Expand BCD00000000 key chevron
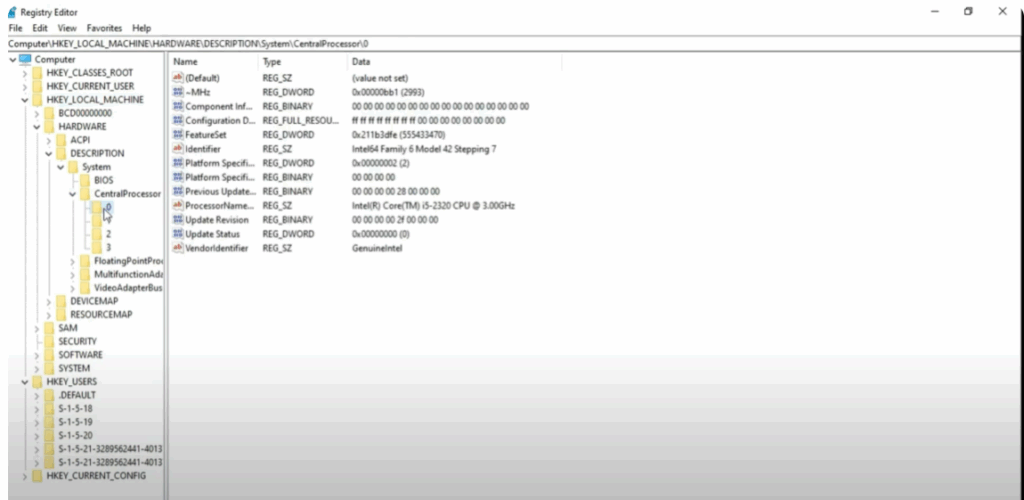Image resolution: width=1024 pixels, height=500 pixels. click(x=37, y=114)
